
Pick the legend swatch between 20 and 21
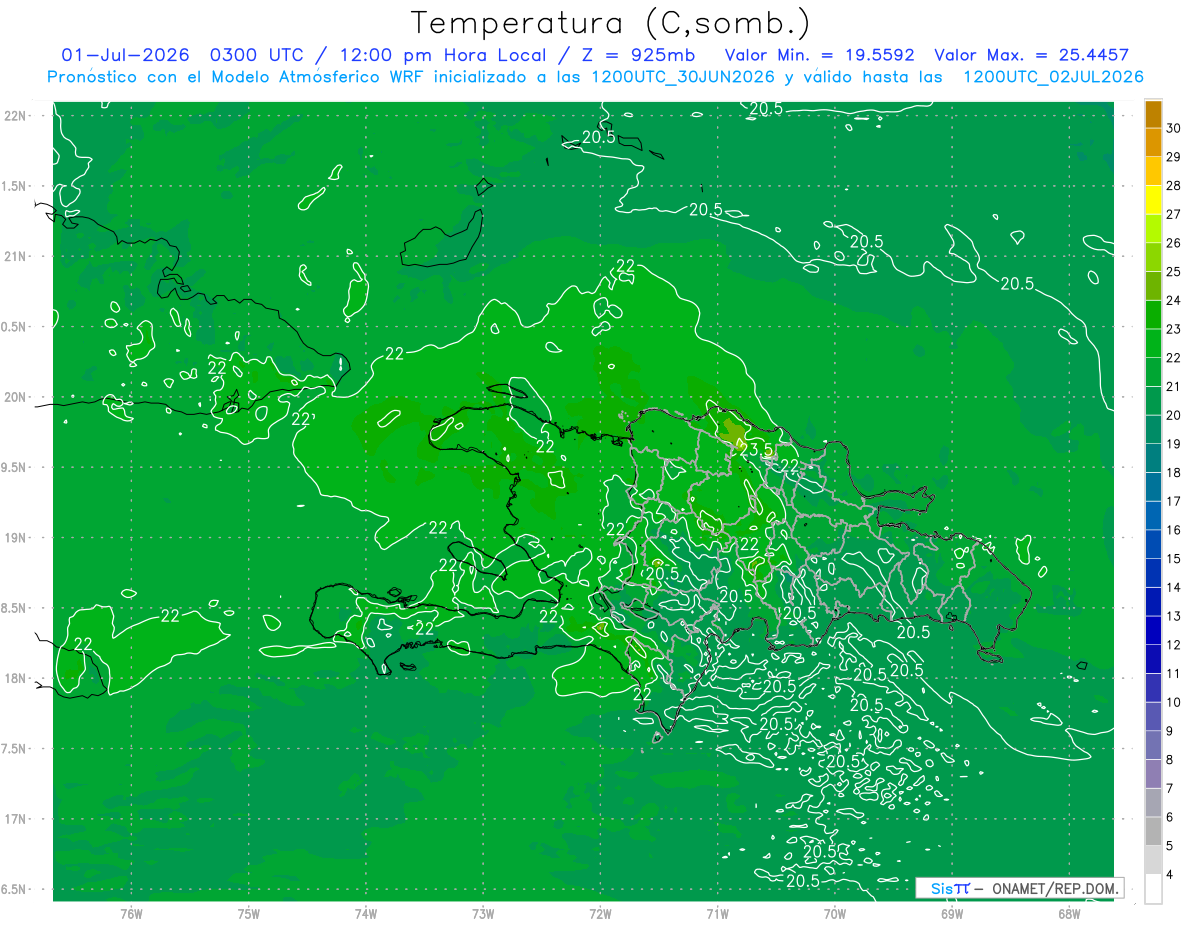point(1153,402)
